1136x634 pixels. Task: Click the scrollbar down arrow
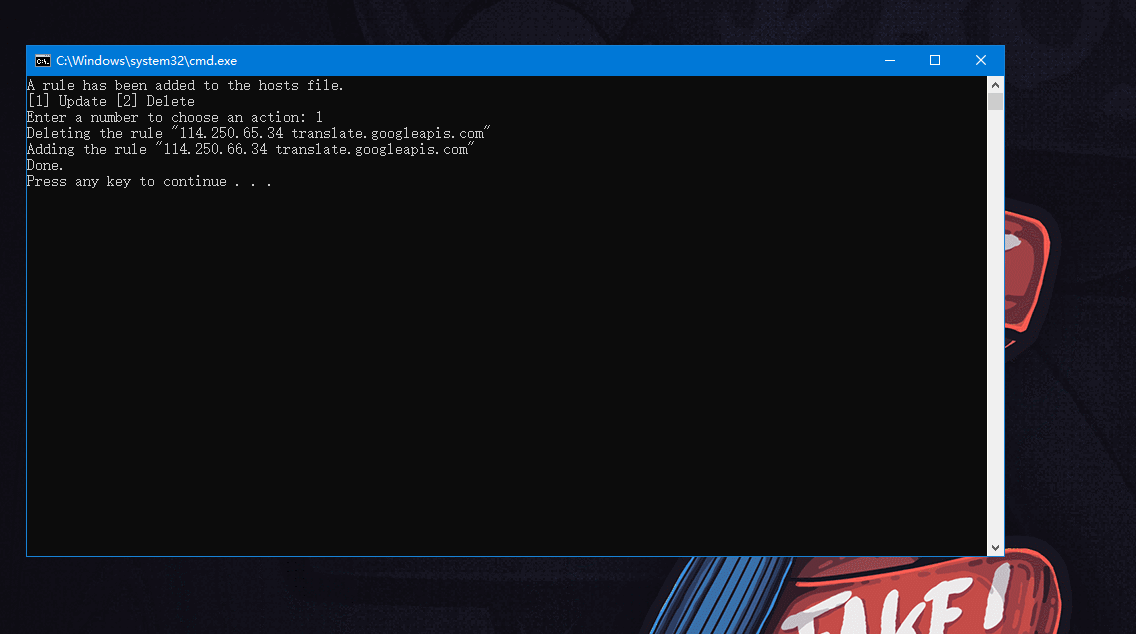(x=995, y=548)
